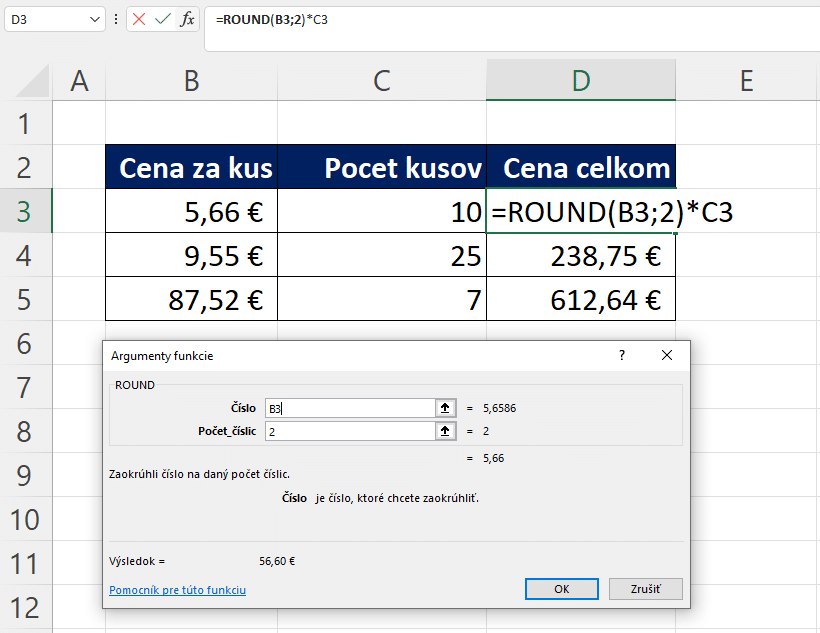The height and width of the screenshot is (633, 820).
Task: Focus the Počet_číslic argument field
Action: pyautogui.click(x=350, y=431)
